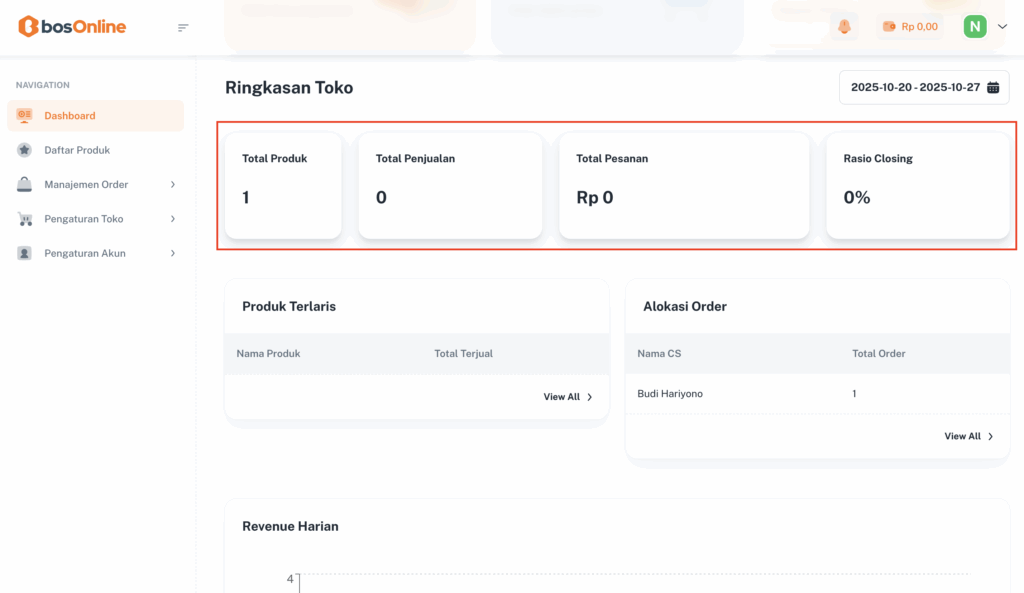The image size is (1024, 593).
Task: Open the green N user avatar
Action: (975, 27)
